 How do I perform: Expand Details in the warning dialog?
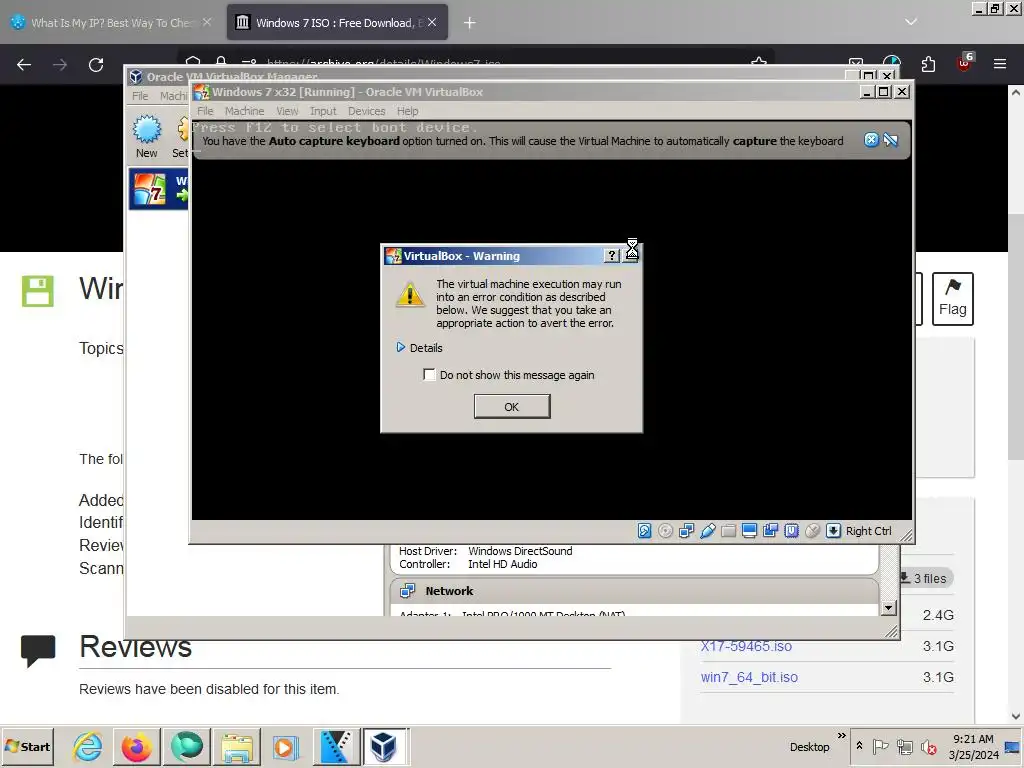click(x=419, y=347)
